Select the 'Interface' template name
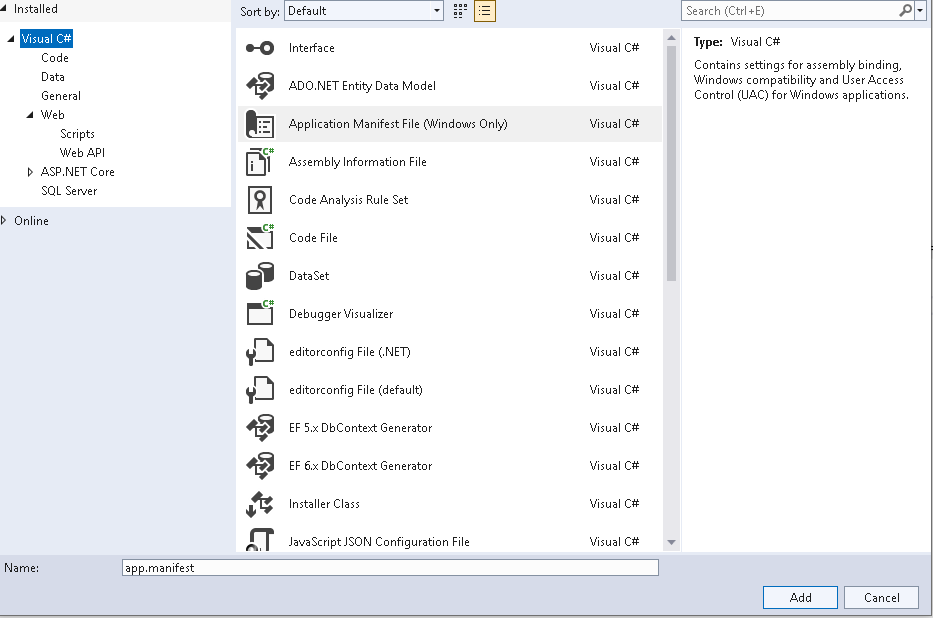 (x=312, y=48)
